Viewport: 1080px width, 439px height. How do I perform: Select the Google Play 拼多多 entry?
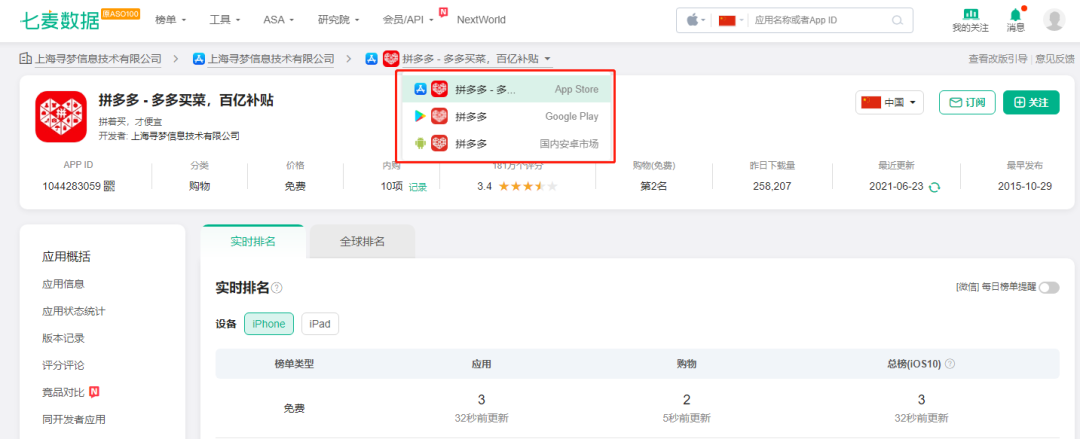(x=506, y=116)
